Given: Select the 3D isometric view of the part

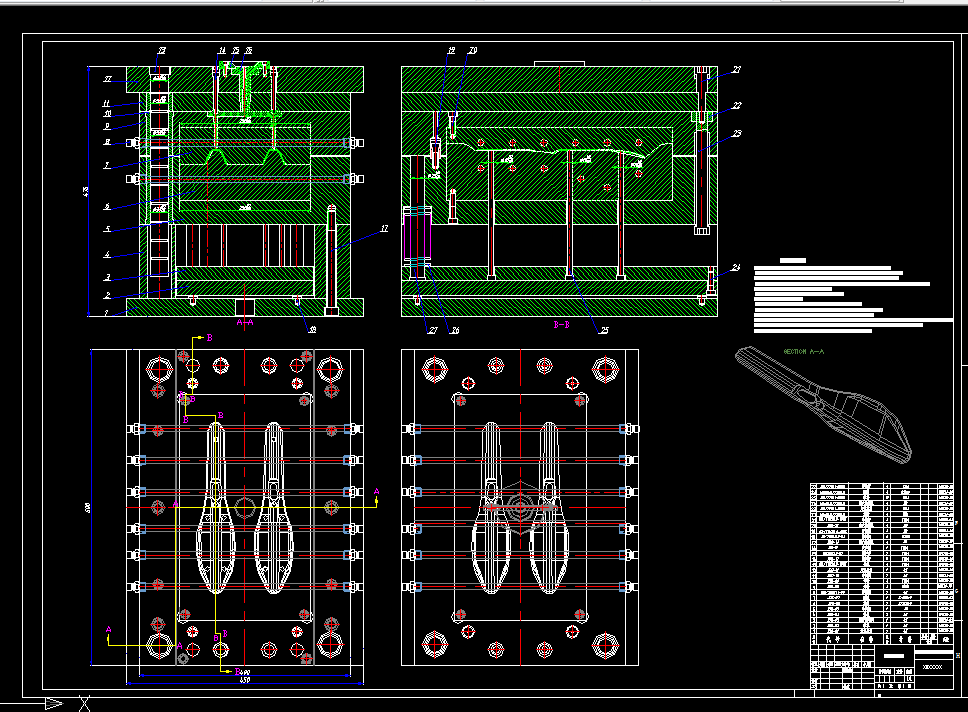Looking at the screenshot, I should 824,404.
